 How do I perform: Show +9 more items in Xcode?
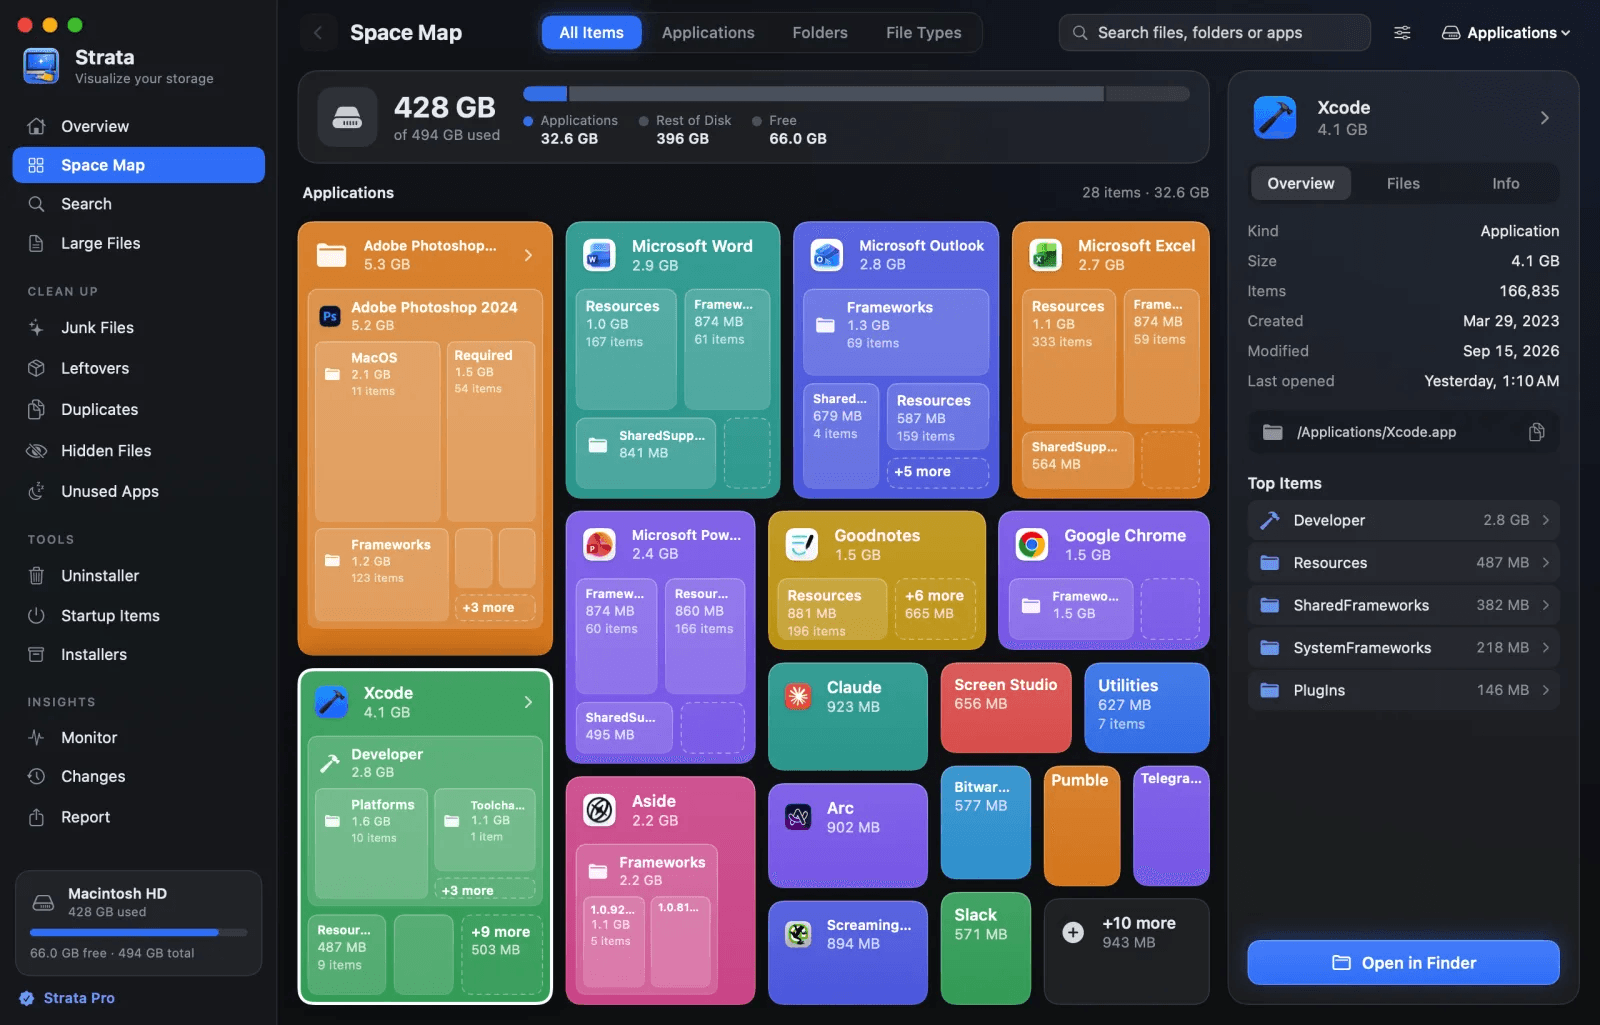click(x=501, y=954)
